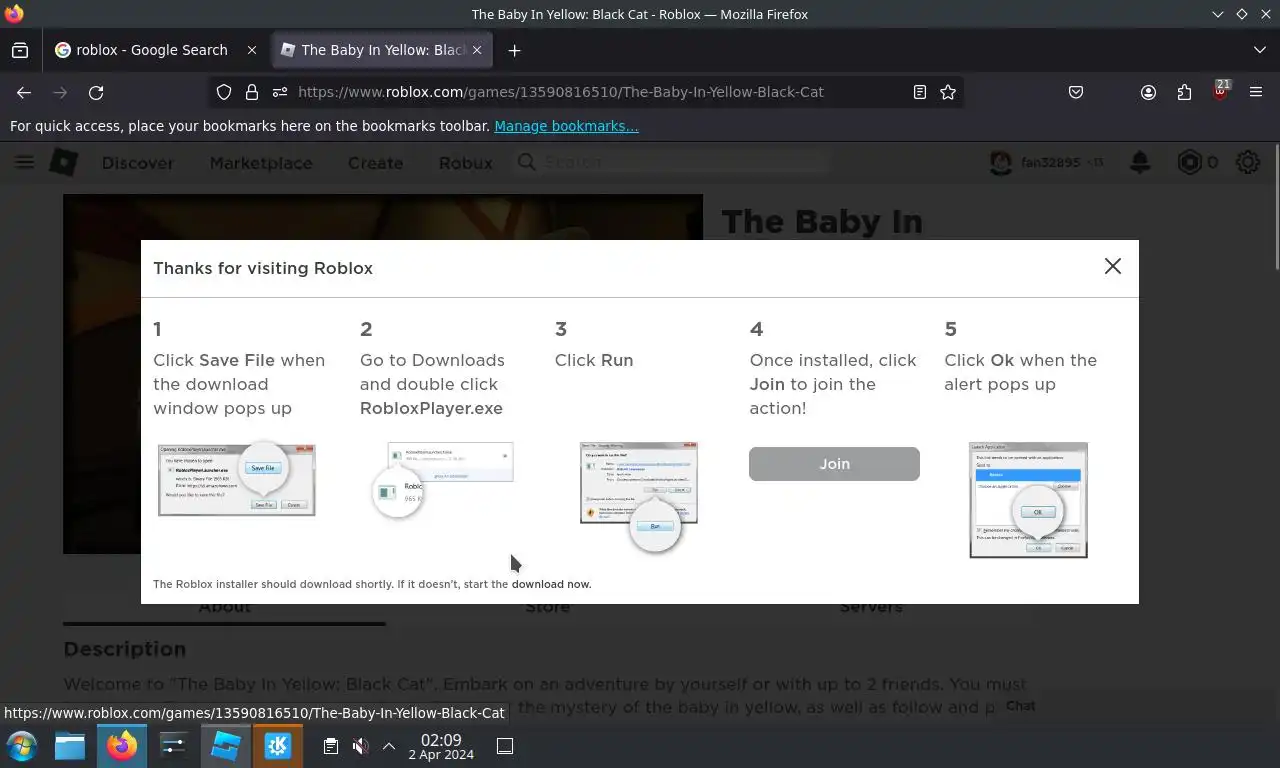Open the Extensions puzzle icon
This screenshot has height=768, width=1280.
click(x=1184, y=92)
